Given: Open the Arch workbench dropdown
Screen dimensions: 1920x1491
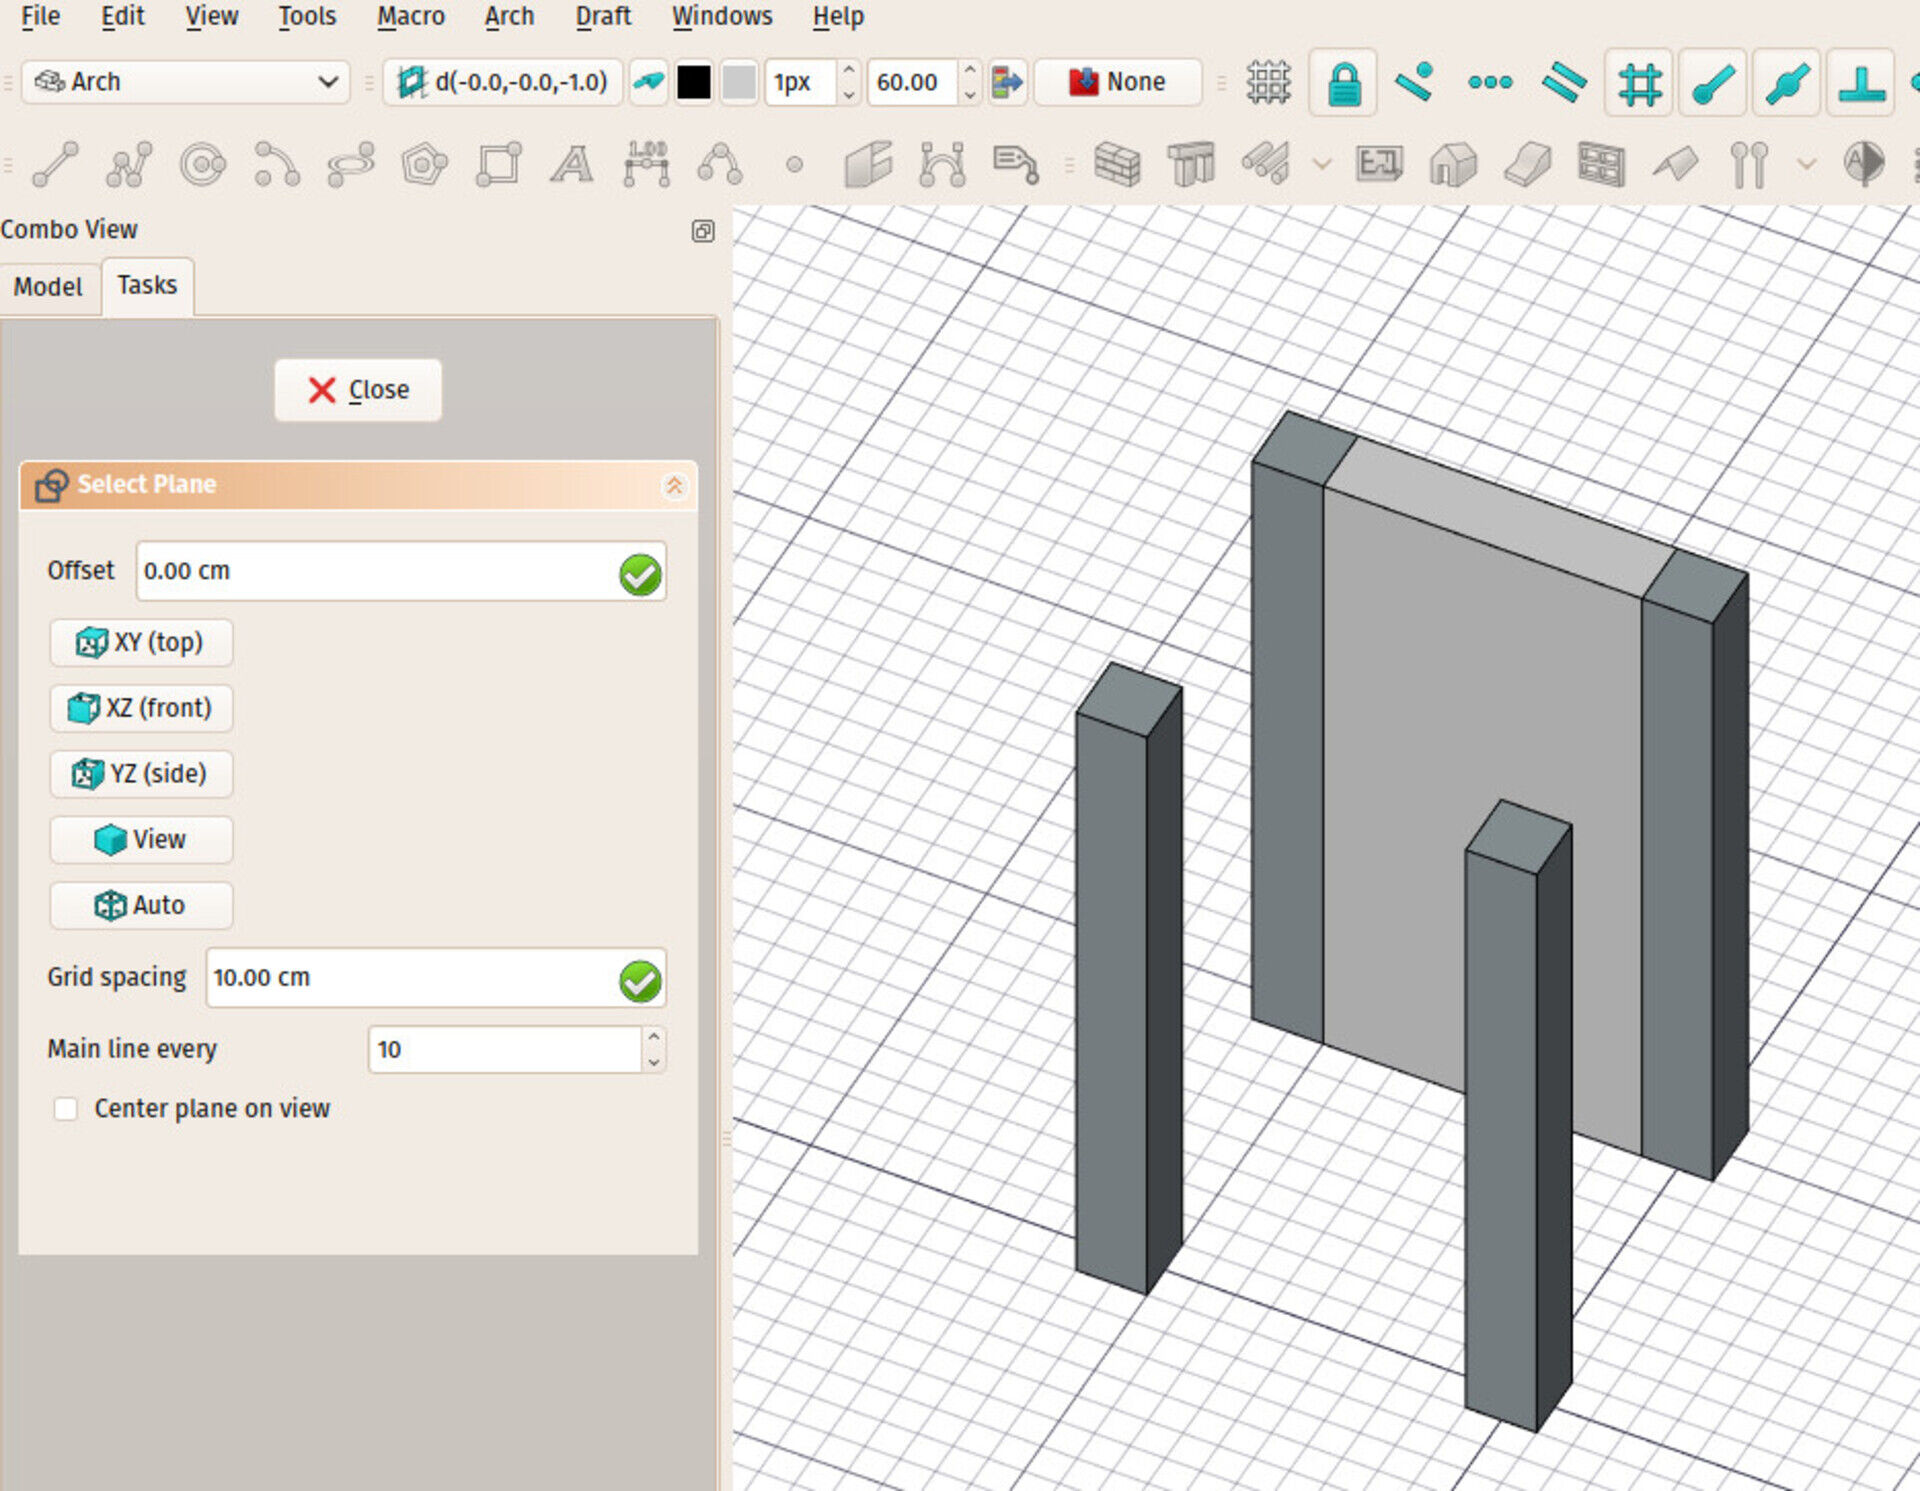Looking at the screenshot, I should pos(186,82).
